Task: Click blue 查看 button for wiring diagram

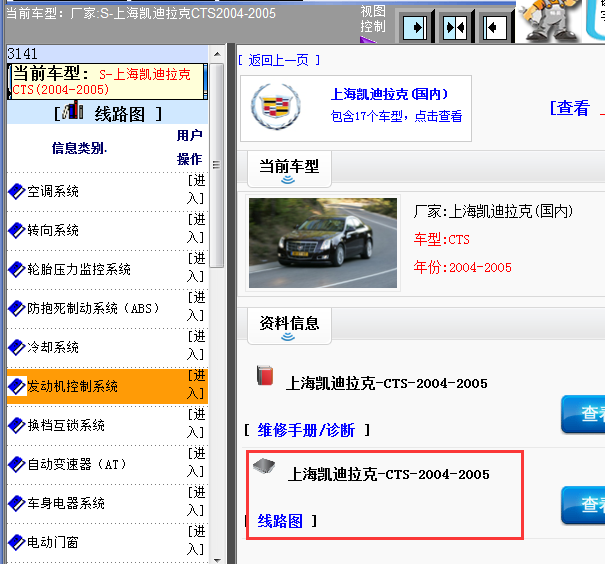Action: (583, 505)
